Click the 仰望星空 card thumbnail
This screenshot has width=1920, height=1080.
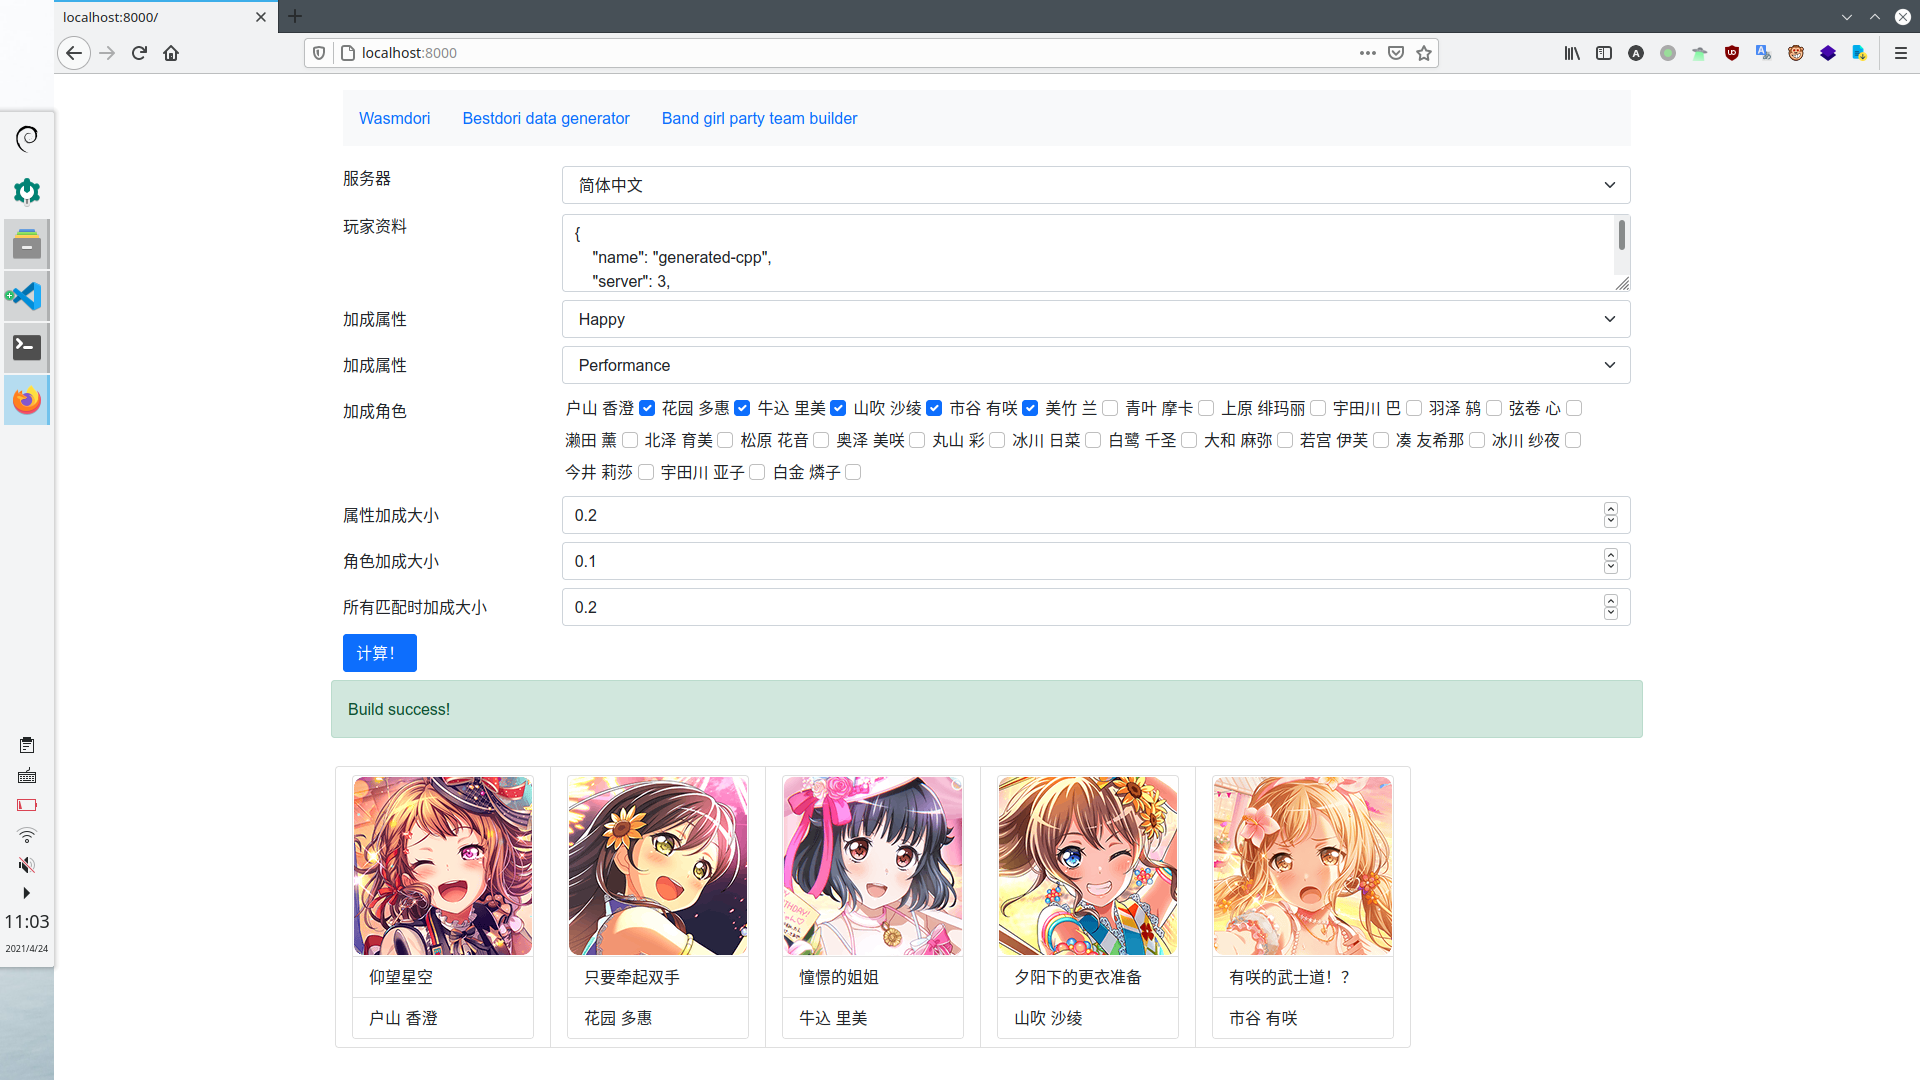[x=442, y=865]
